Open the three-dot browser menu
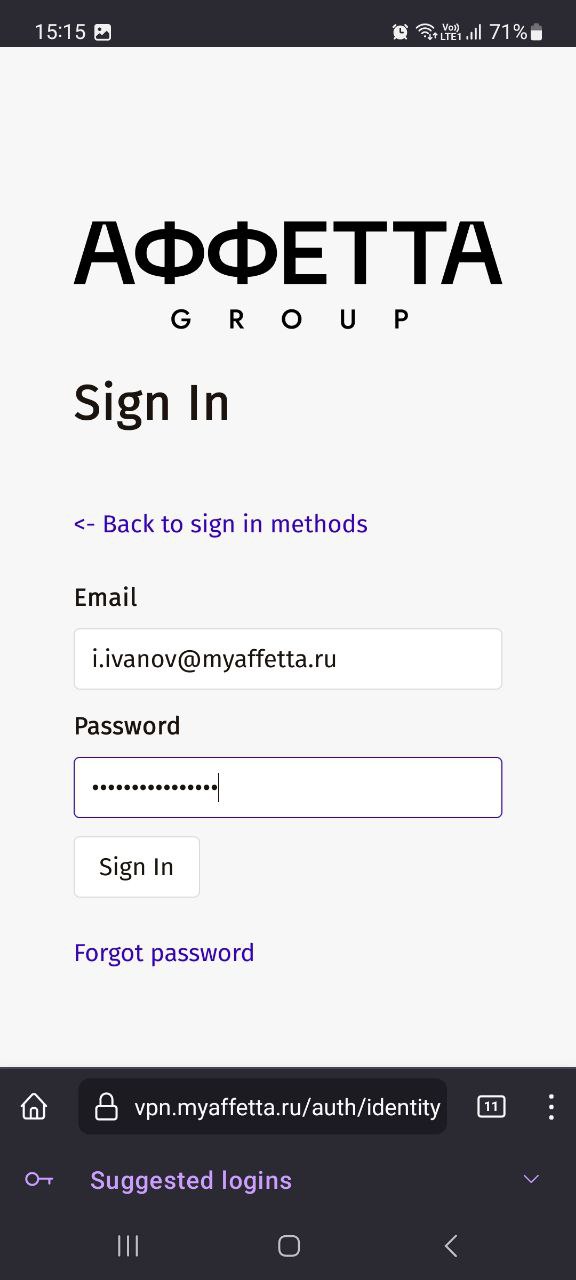Screen dimensions: 576x1280 point(550,1106)
